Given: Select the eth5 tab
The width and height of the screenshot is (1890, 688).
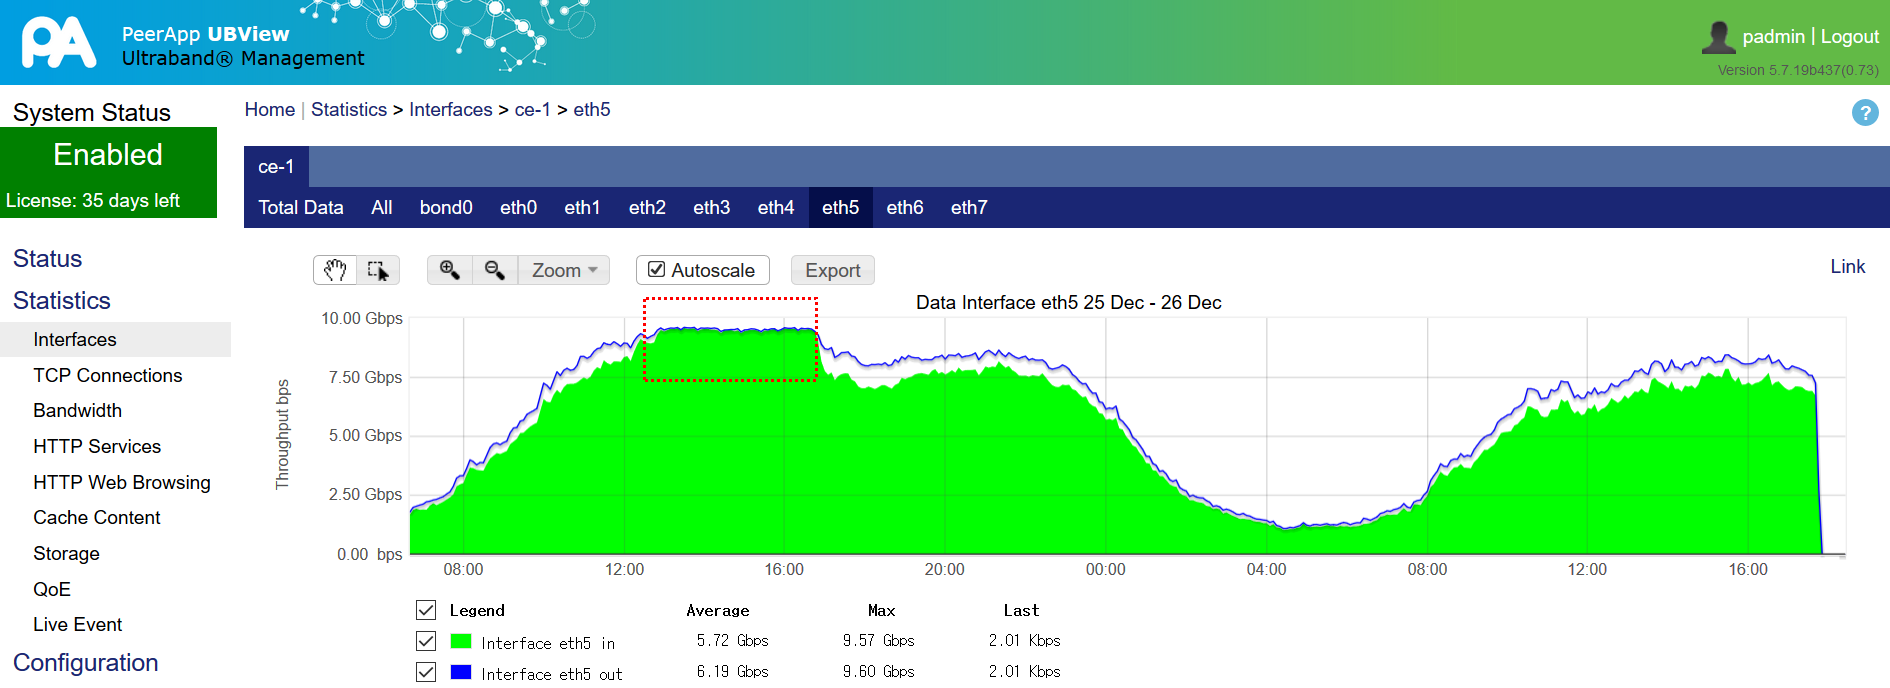Looking at the screenshot, I should coord(841,207).
